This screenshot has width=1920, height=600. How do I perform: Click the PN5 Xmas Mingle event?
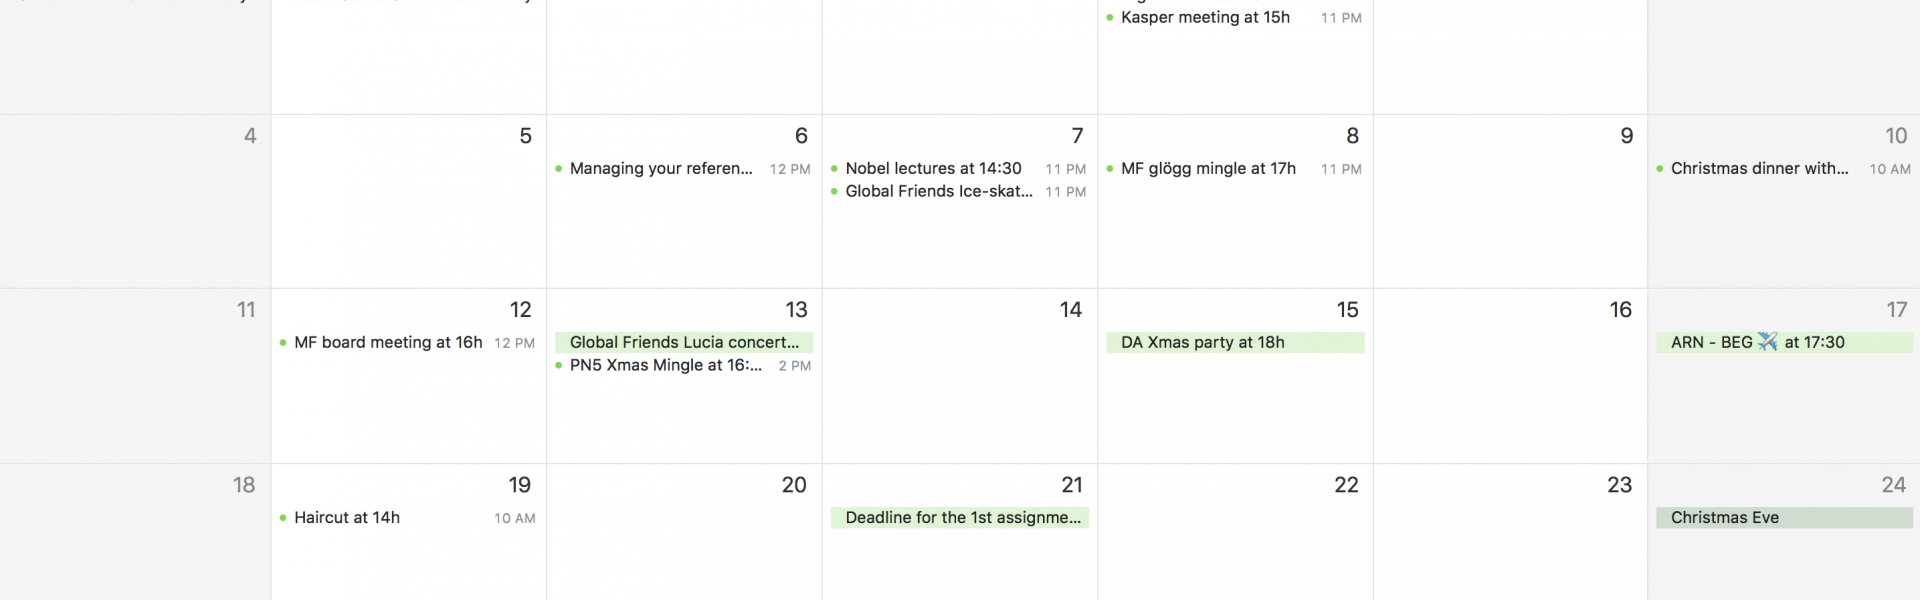click(683, 366)
